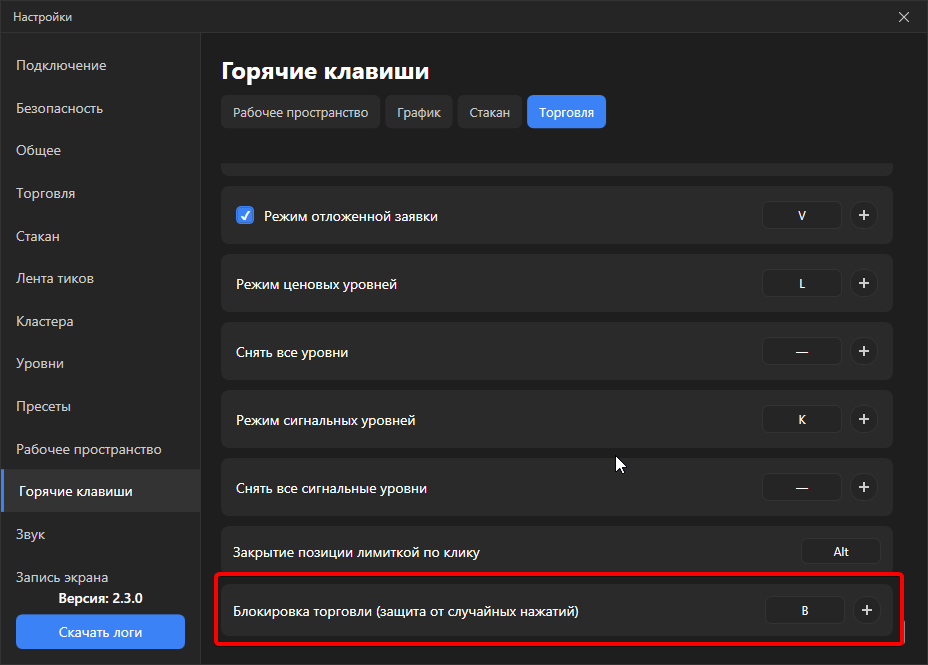The image size is (928, 665).
Task: Add hotkey for Снять все уровни
Action: pyautogui.click(x=863, y=351)
